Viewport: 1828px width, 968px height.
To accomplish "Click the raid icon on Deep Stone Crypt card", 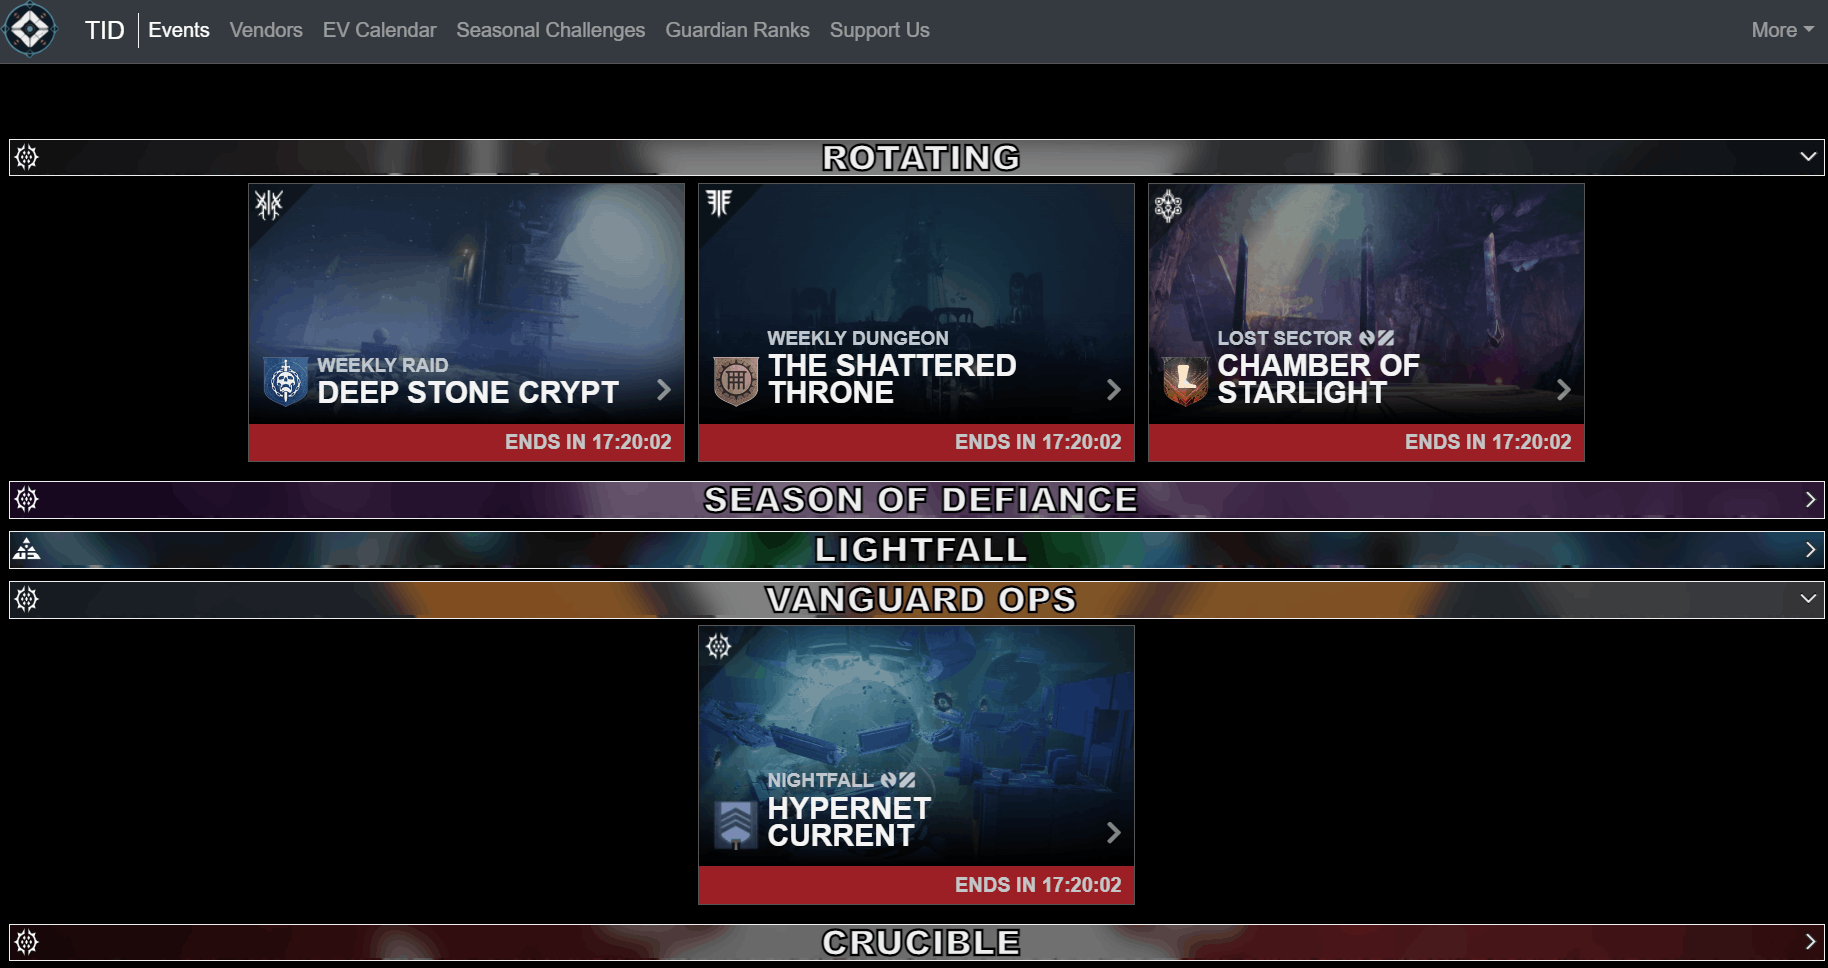I will pyautogui.click(x=268, y=205).
